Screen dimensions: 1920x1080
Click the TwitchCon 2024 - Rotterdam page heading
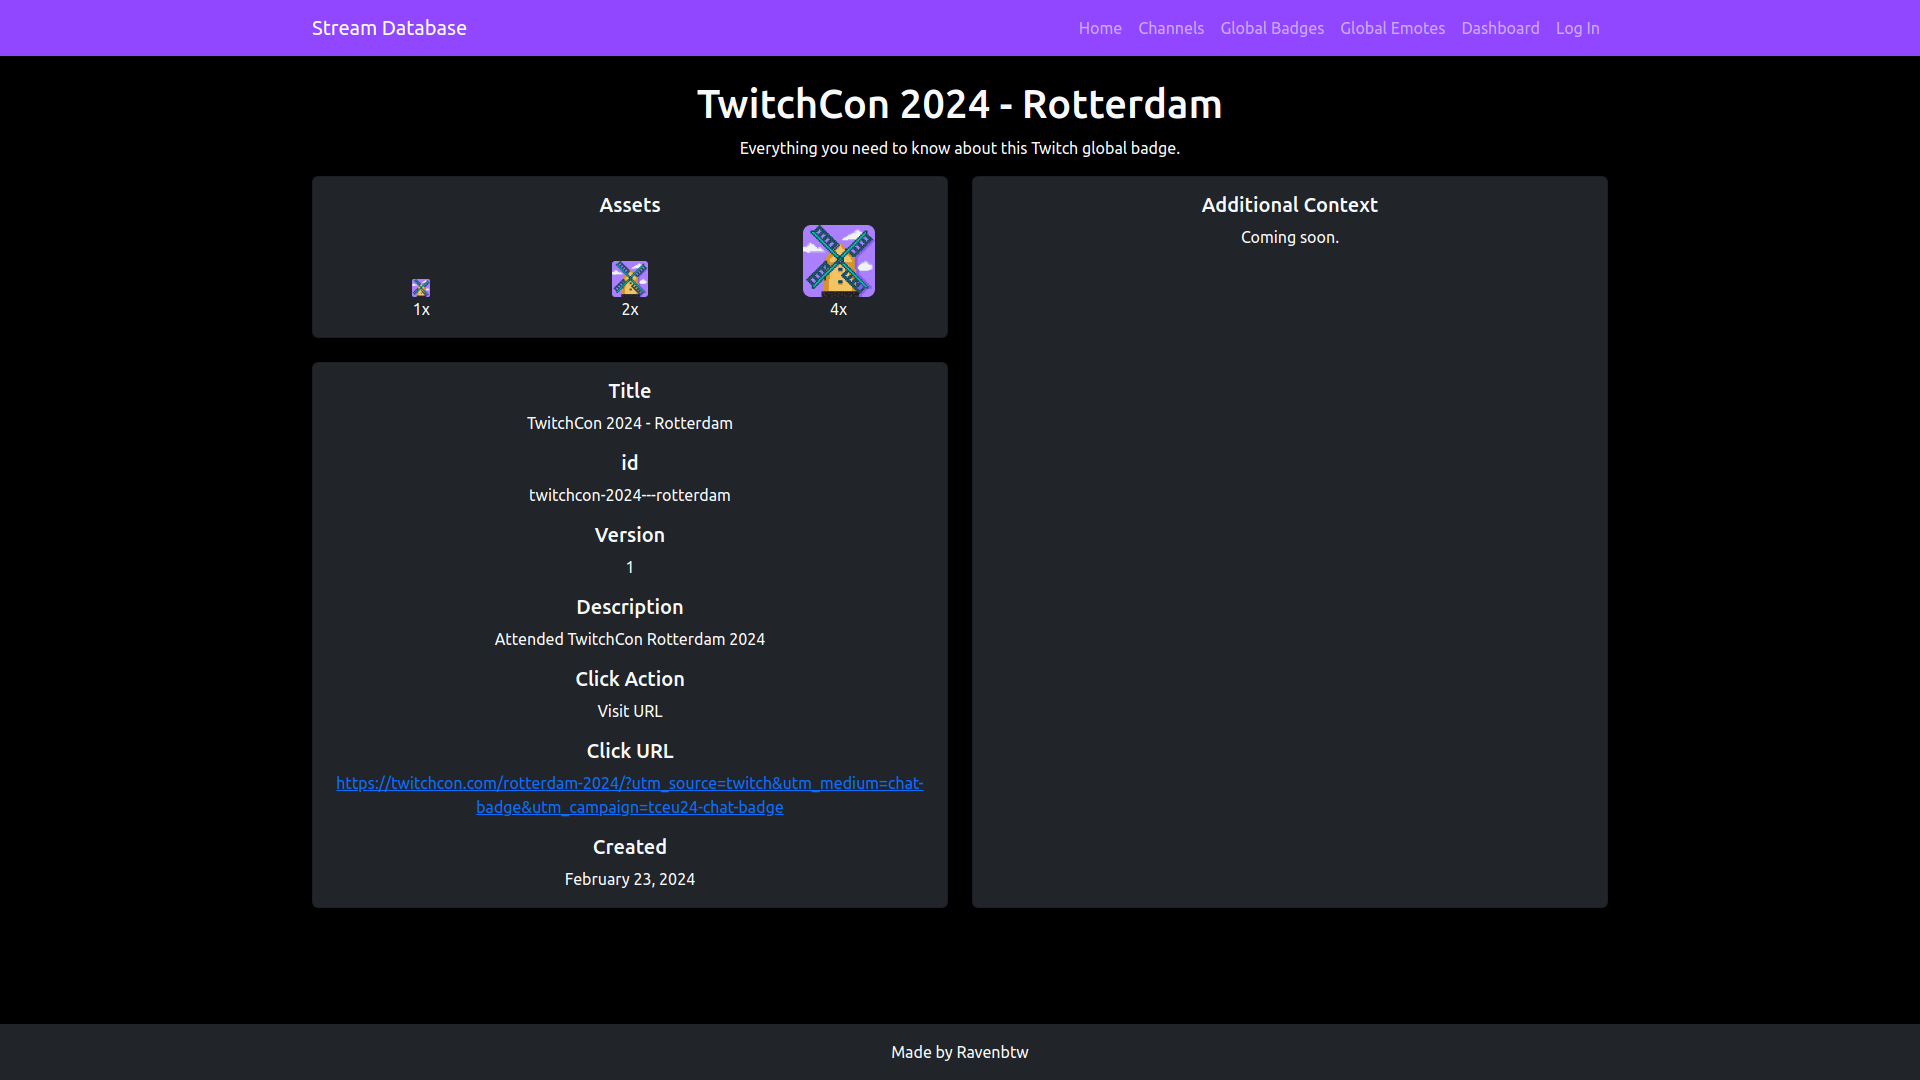click(x=960, y=104)
